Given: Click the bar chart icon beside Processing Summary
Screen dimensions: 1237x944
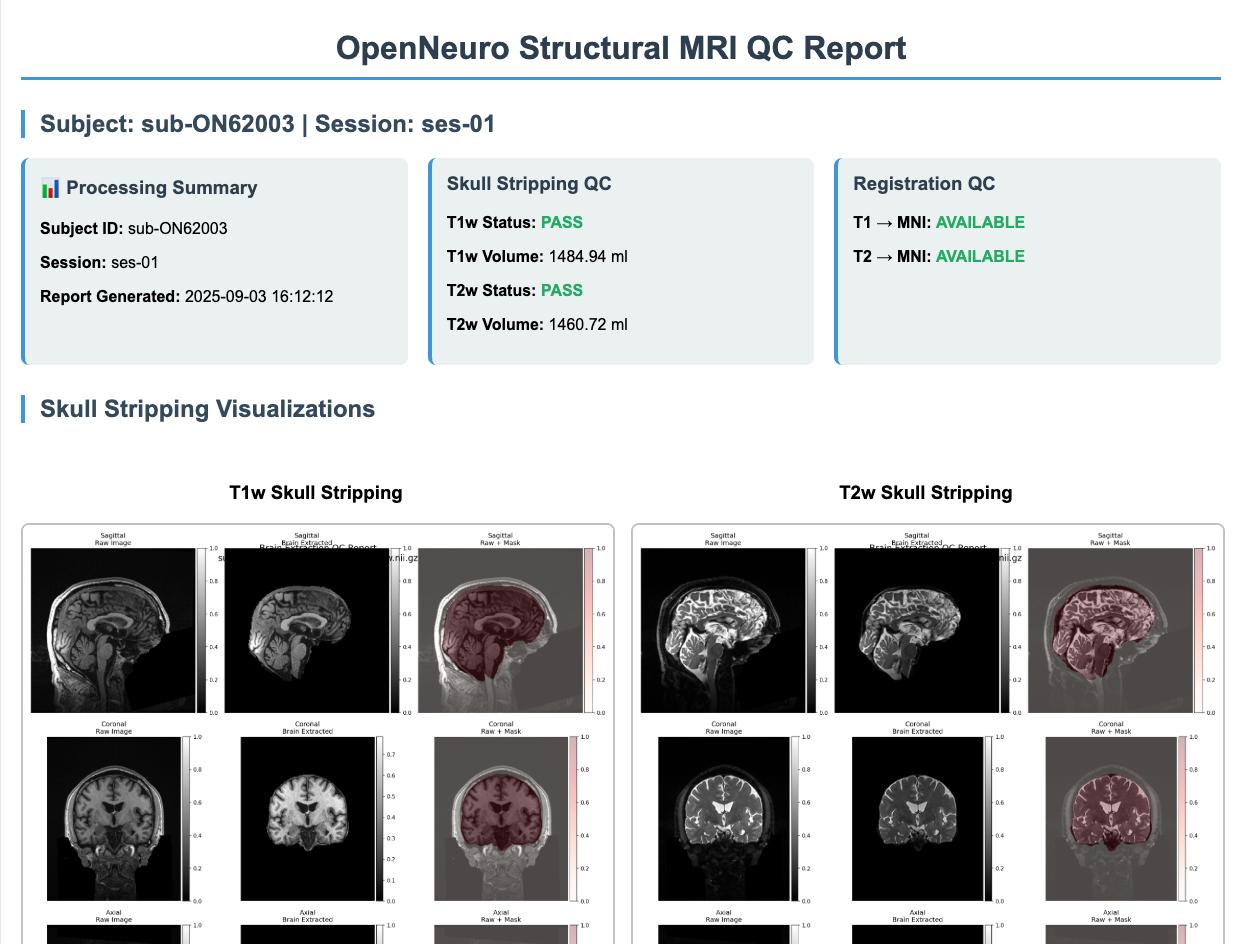Looking at the screenshot, I should click(51, 188).
